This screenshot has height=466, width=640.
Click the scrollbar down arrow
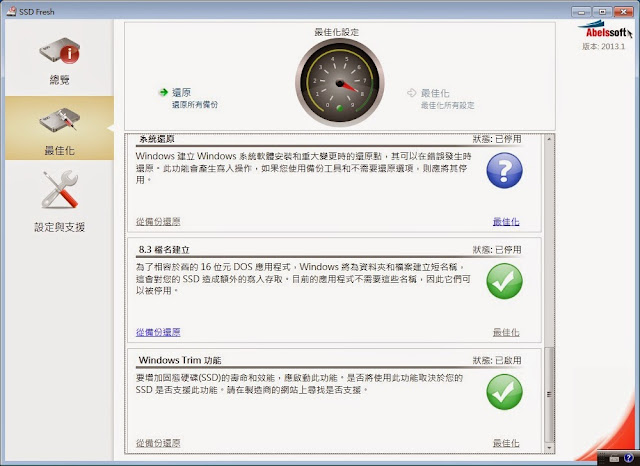click(x=549, y=448)
